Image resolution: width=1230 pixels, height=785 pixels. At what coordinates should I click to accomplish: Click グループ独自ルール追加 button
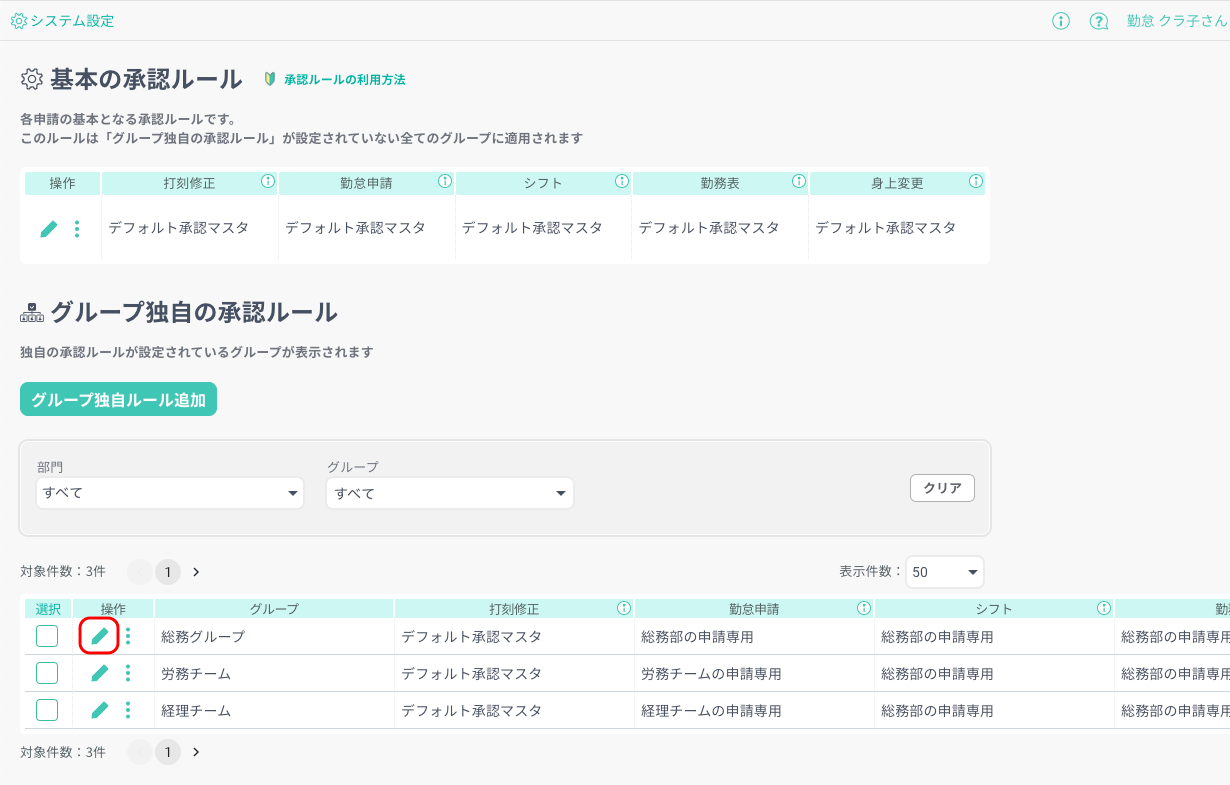pos(119,399)
